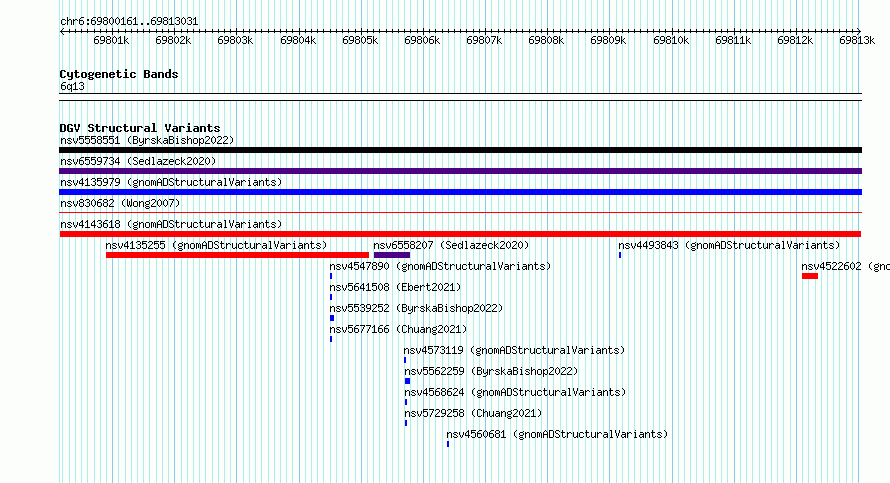The width and height of the screenshot is (890, 483).
Task: Click the blue marker under nsv5641508
Action: point(331,297)
